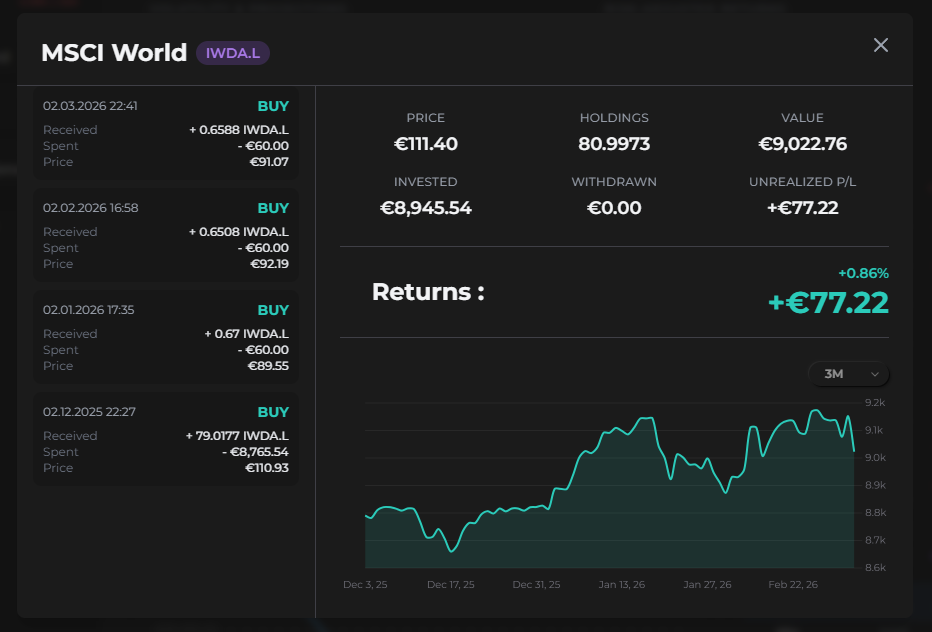
Task: Close the MSCI World dialog
Action: tap(879, 45)
